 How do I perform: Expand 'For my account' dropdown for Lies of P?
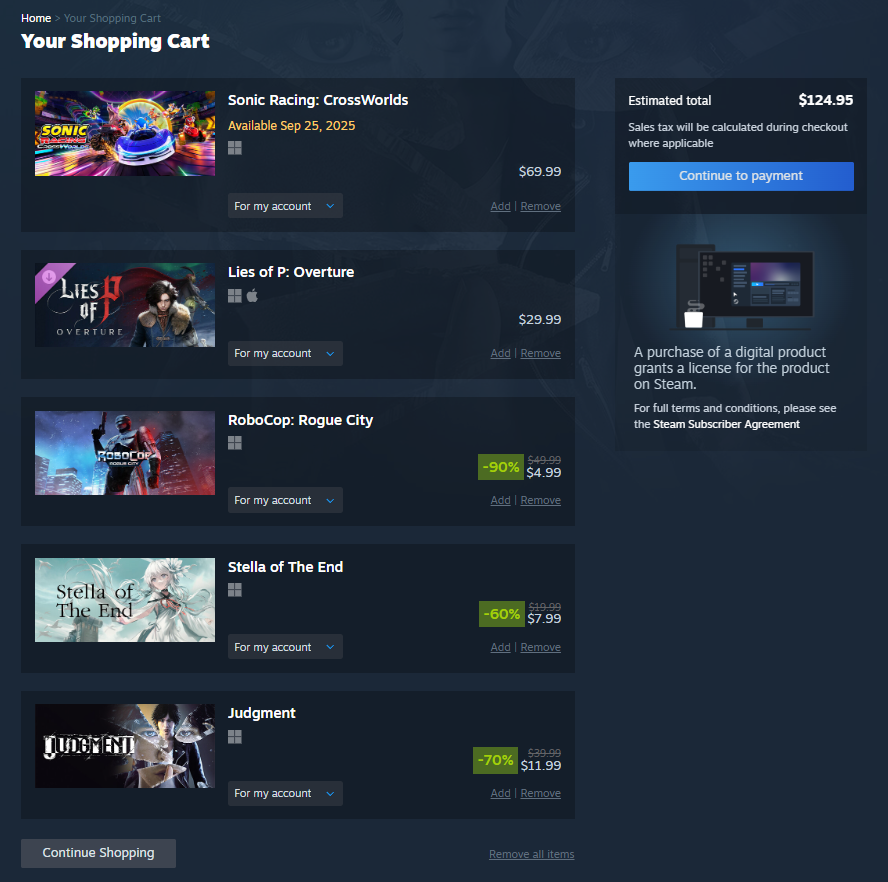point(285,353)
